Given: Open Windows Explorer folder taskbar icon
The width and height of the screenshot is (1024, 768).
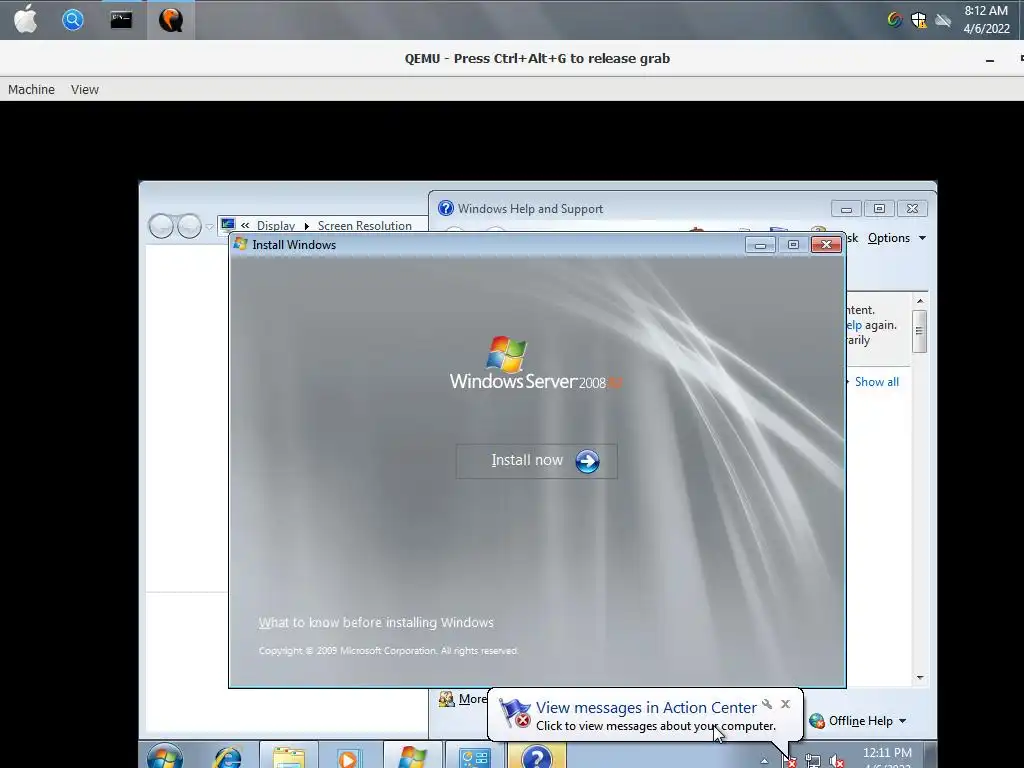Looking at the screenshot, I should (289, 756).
